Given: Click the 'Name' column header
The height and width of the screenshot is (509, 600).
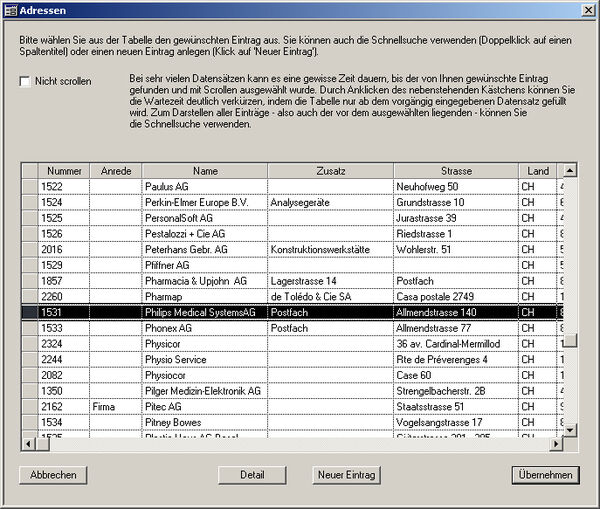Looking at the screenshot, I should 205,171.
